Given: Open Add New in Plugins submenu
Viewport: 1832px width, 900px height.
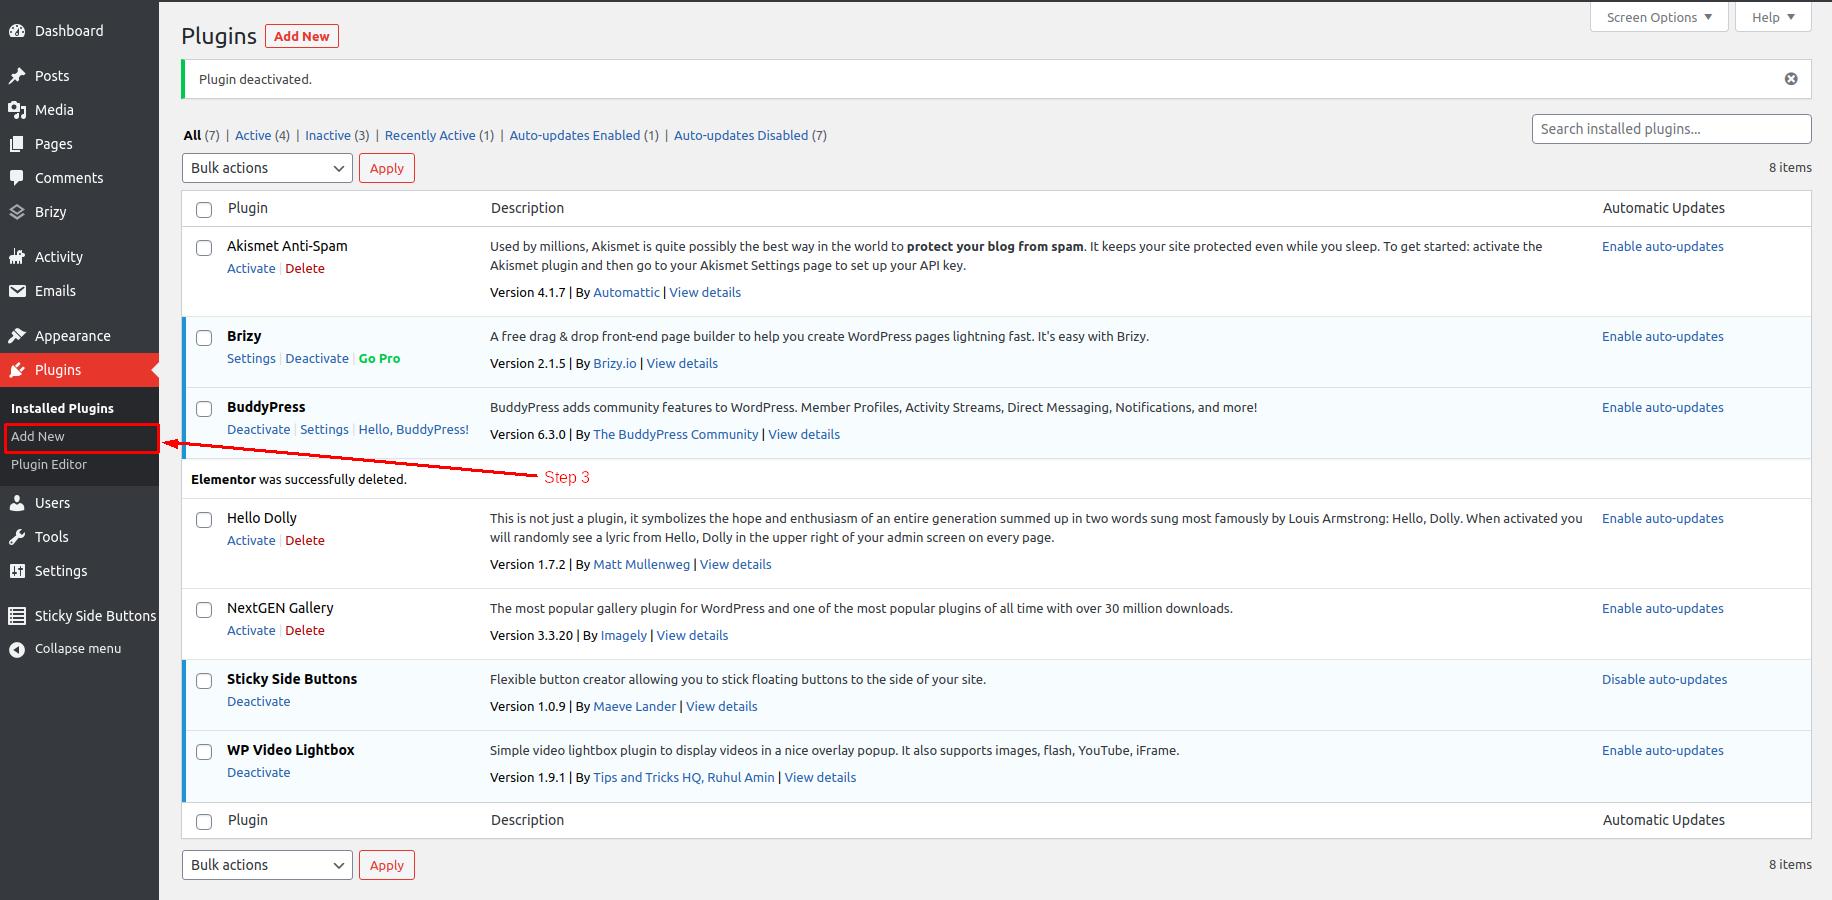Looking at the screenshot, I should 38,437.
